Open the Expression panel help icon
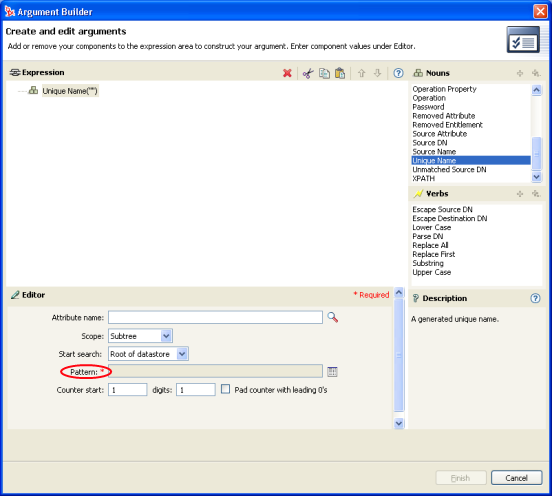 click(x=398, y=73)
